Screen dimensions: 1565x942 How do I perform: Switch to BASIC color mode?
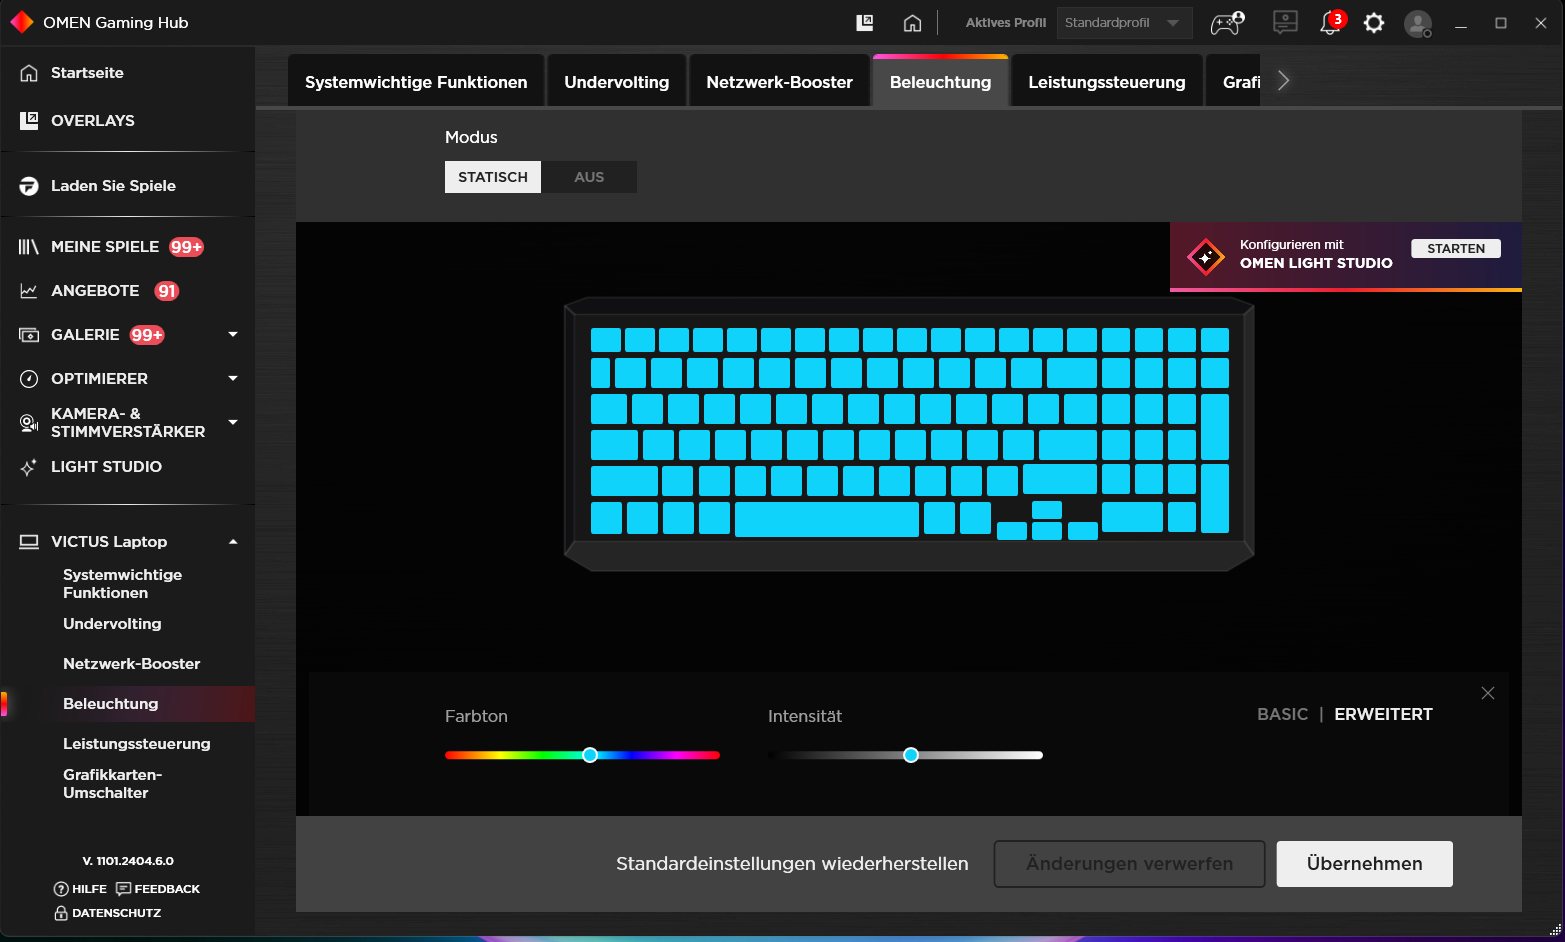pyautogui.click(x=1282, y=714)
